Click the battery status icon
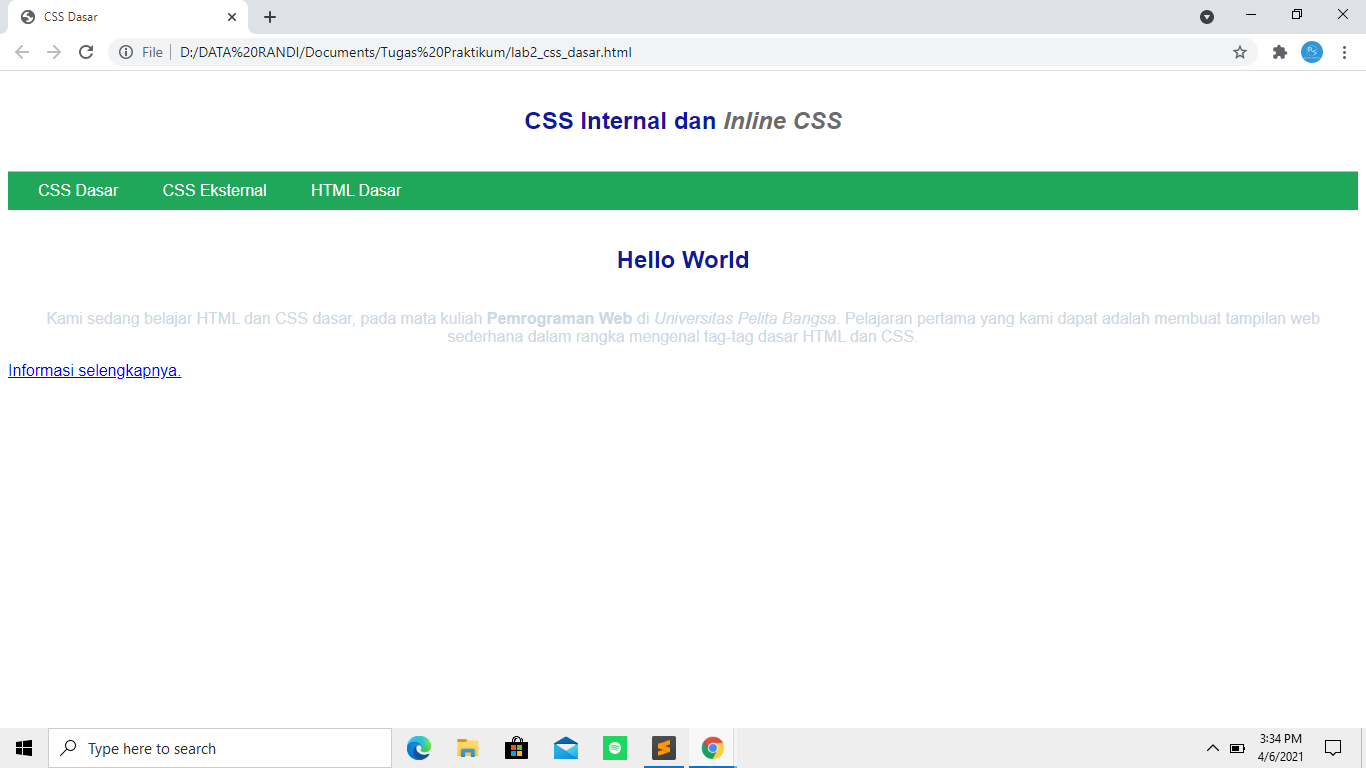The image size is (1366, 768). pos(1236,747)
